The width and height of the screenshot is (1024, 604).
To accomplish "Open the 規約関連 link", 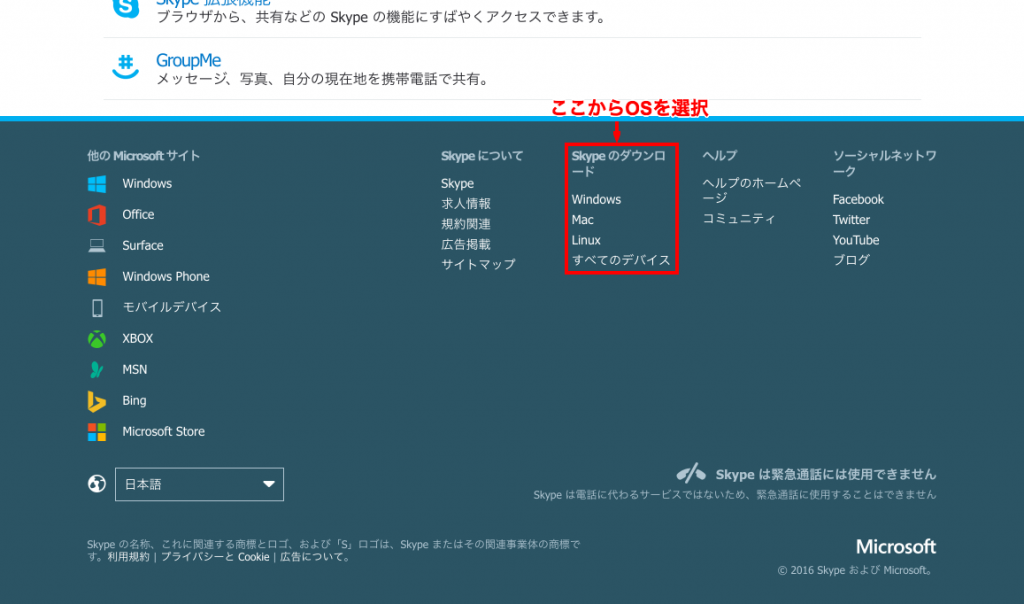I will (466, 224).
